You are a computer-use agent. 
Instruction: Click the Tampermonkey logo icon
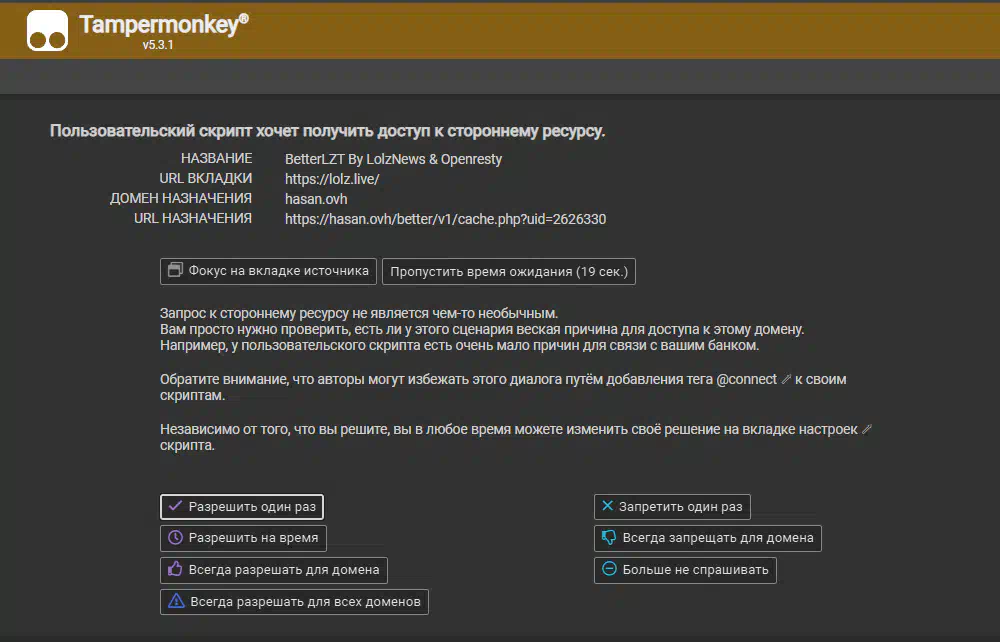(47, 30)
